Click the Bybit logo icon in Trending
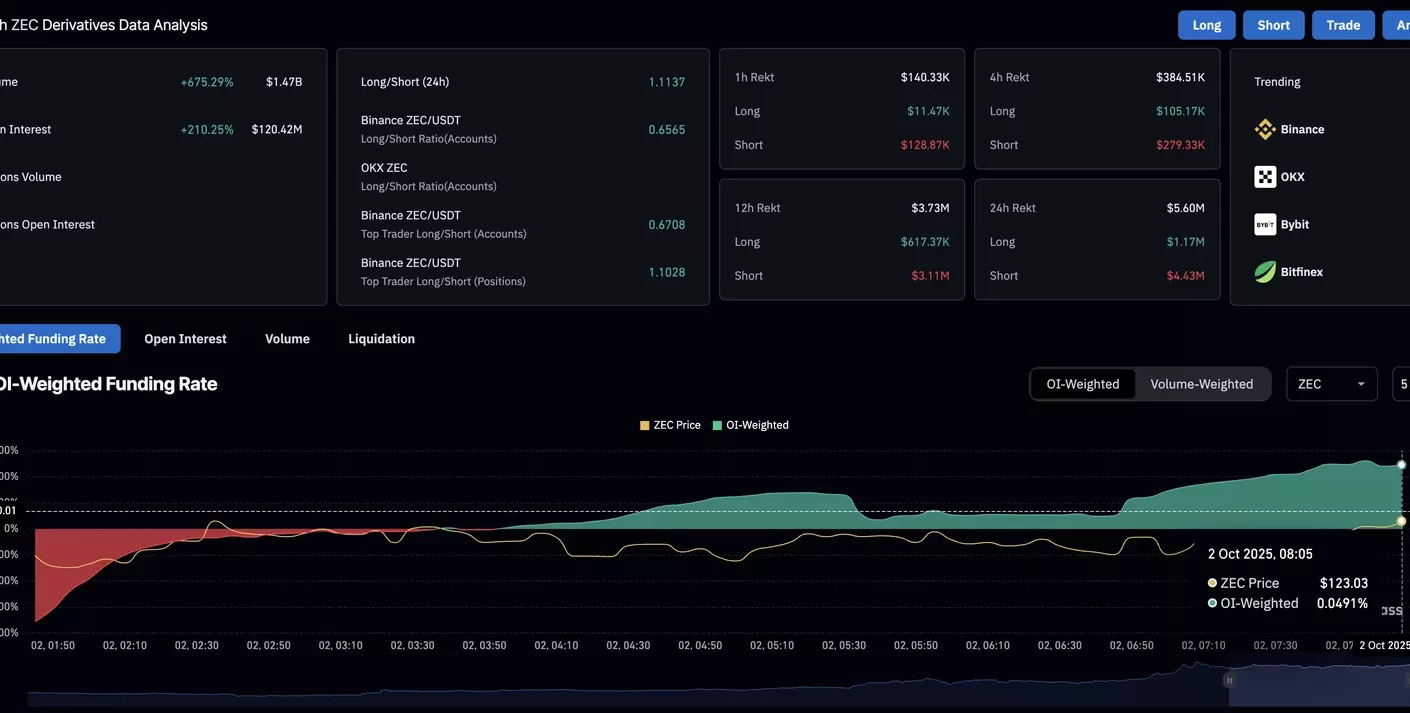Viewport: 1410px width, 713px height. point(1265,224)
